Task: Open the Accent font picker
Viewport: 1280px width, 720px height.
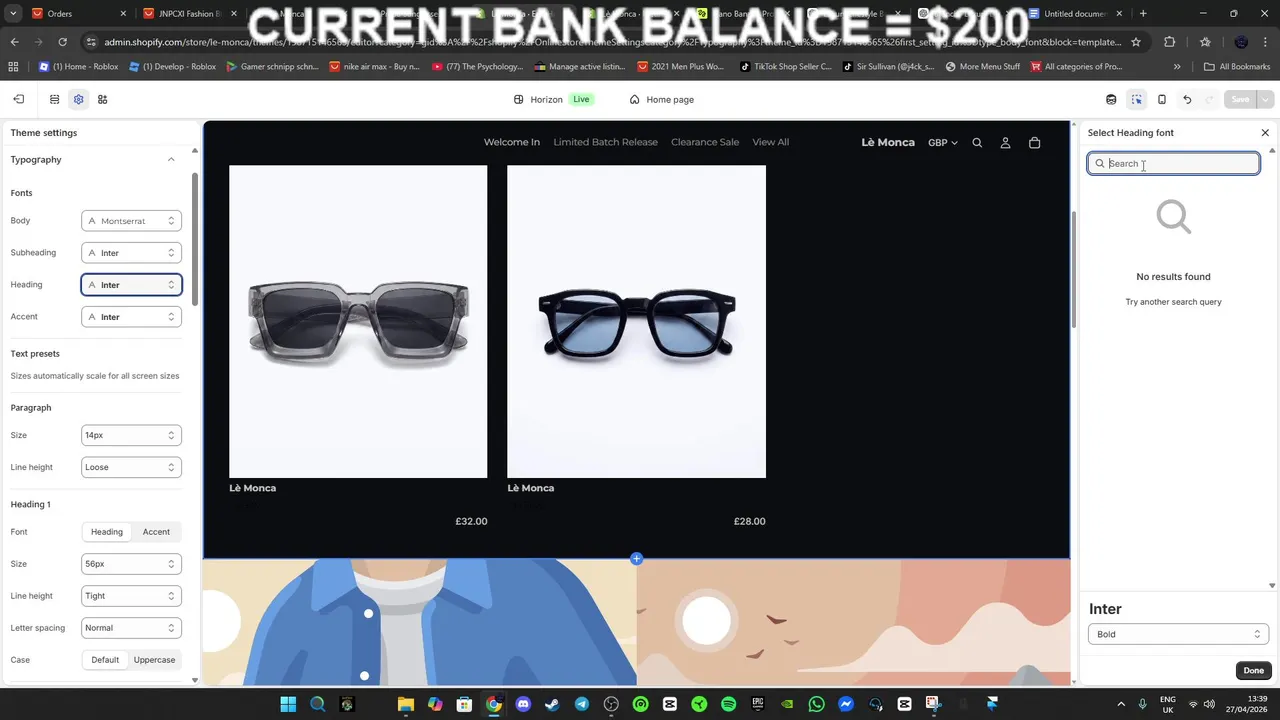Action: (131, 317)
